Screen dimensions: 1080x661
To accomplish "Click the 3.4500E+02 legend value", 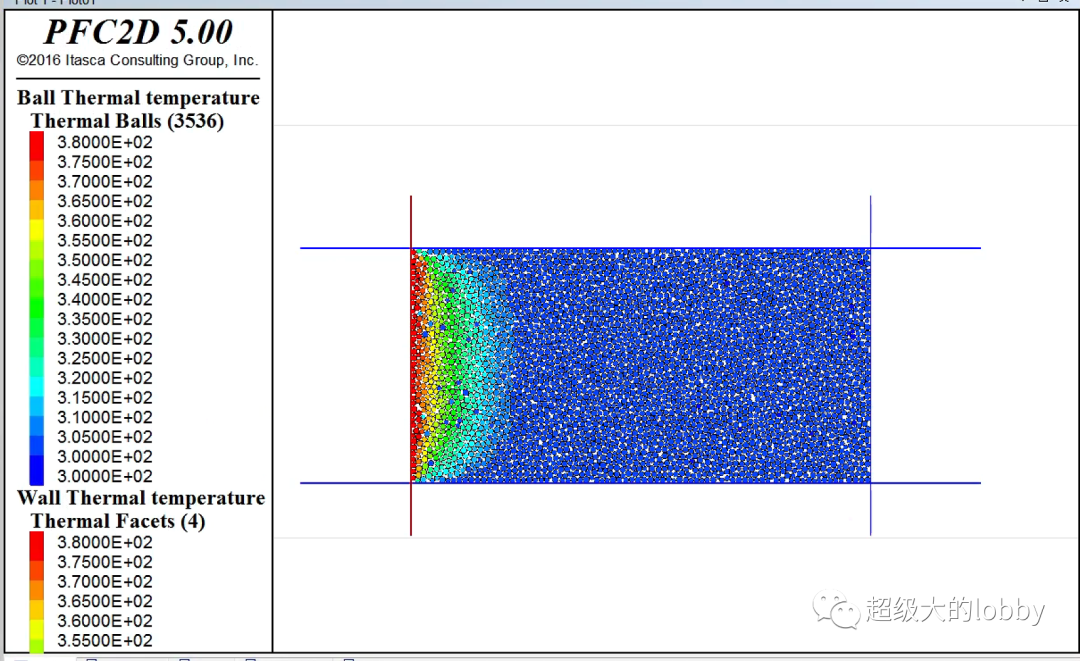I will (x=105, y=280).
